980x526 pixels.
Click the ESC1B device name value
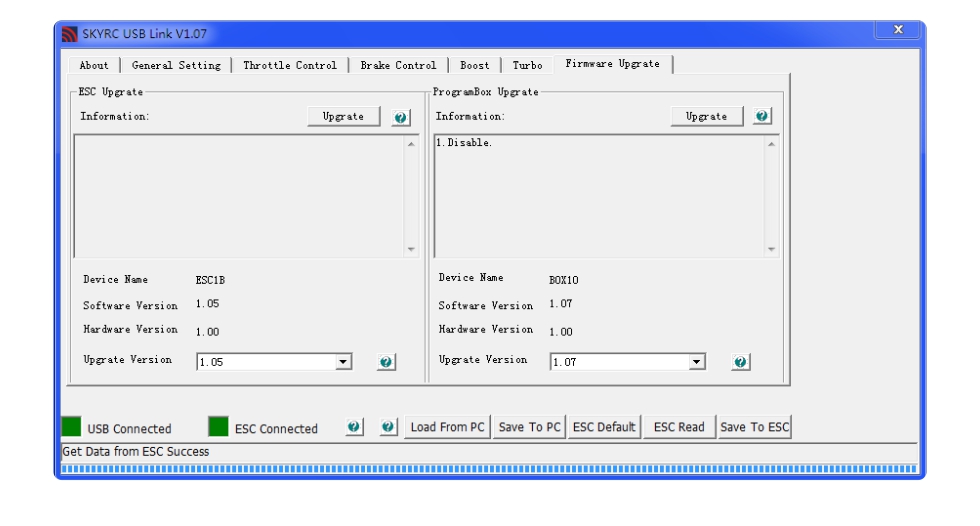[210, 280]
